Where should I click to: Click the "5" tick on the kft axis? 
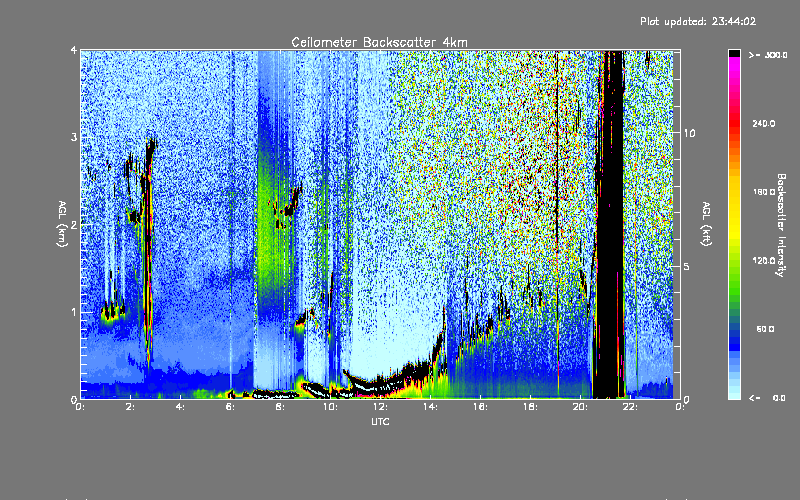pos(687,266)
